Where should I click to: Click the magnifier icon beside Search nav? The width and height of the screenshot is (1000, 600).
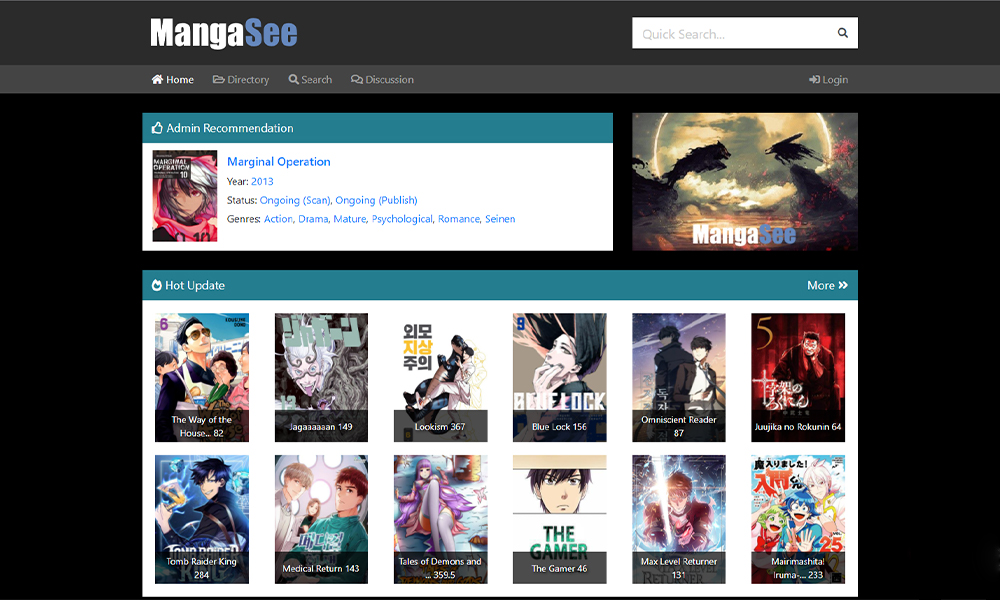coord(293,80)
